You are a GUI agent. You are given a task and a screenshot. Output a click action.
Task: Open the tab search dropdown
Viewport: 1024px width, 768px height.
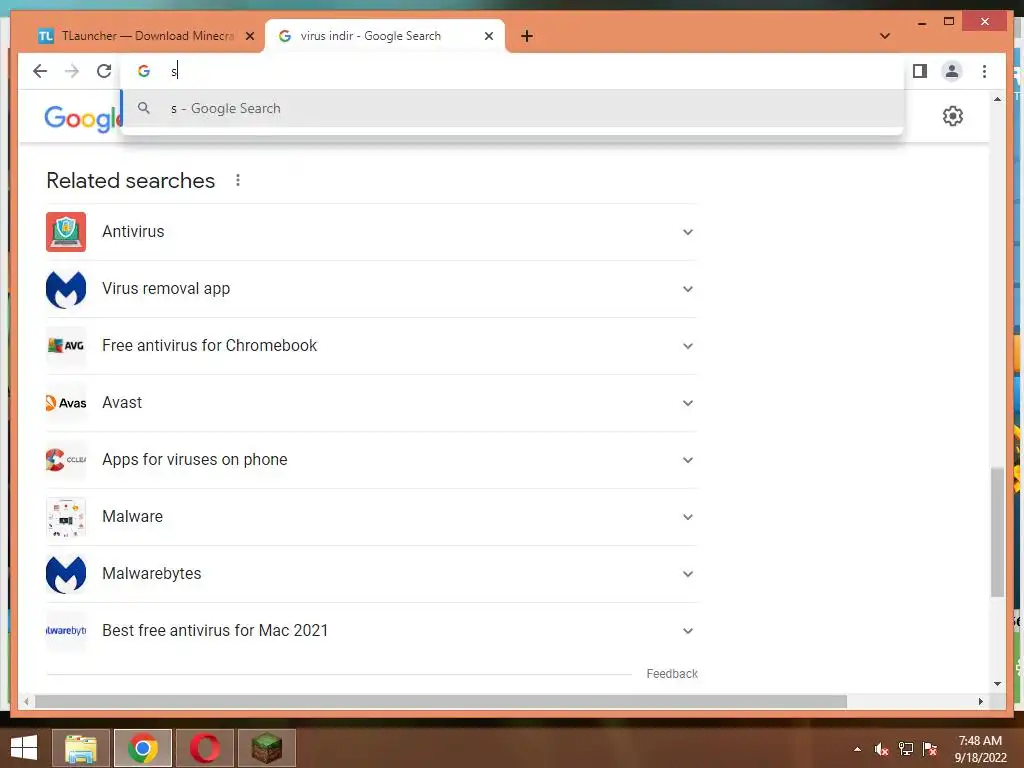click(885, 36)
